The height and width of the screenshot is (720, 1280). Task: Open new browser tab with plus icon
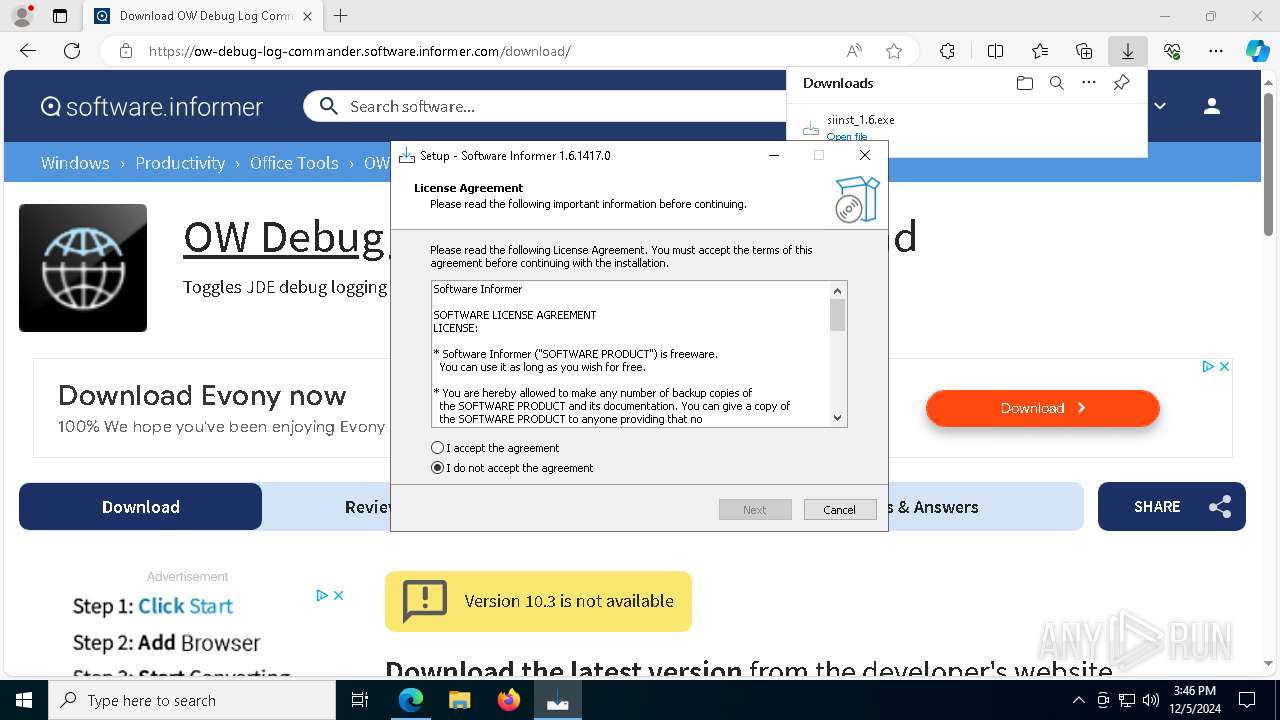341,16
